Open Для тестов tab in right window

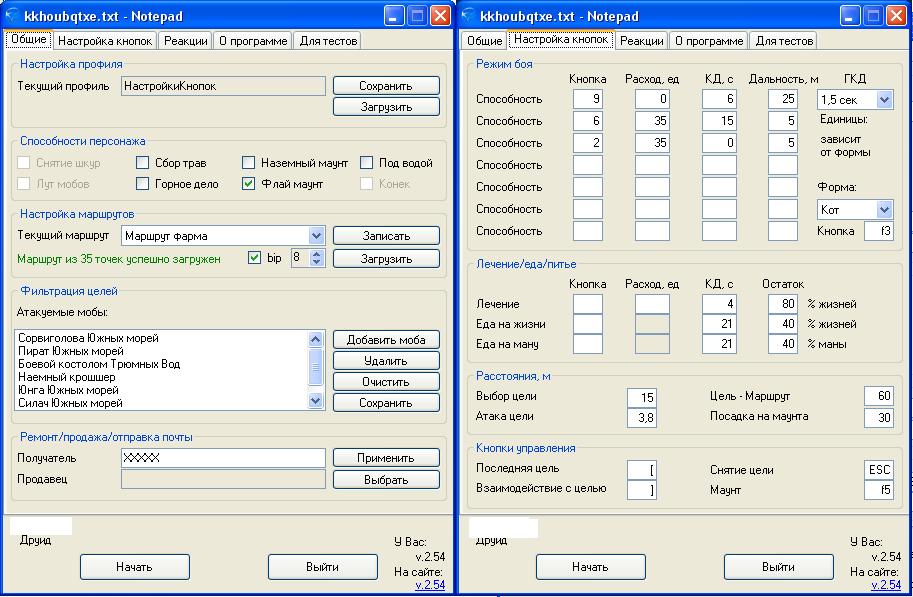[784, 41]
